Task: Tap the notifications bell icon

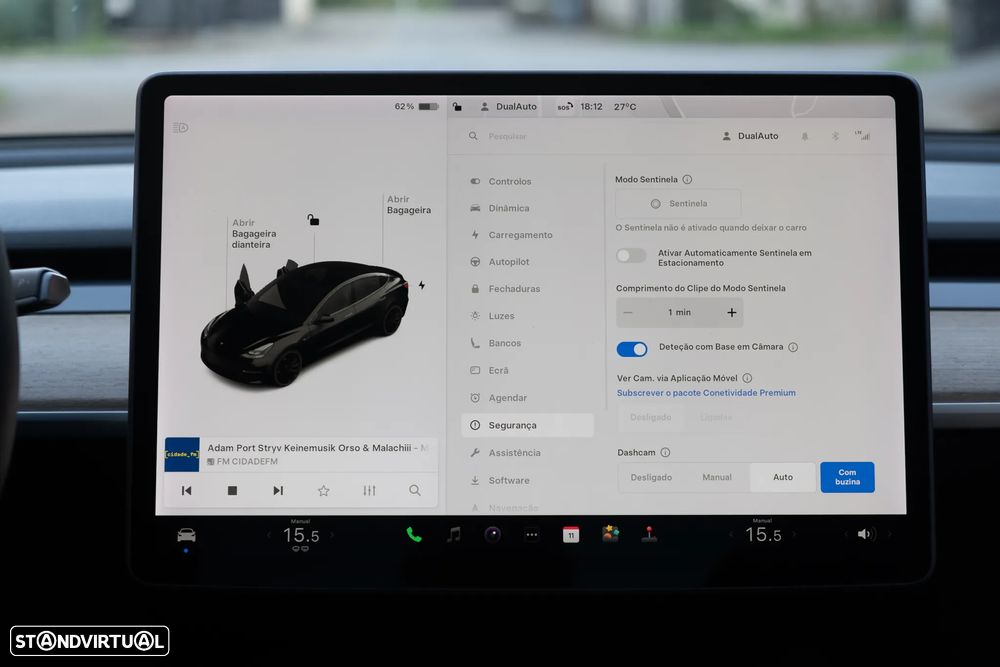Action: (805, 136)
